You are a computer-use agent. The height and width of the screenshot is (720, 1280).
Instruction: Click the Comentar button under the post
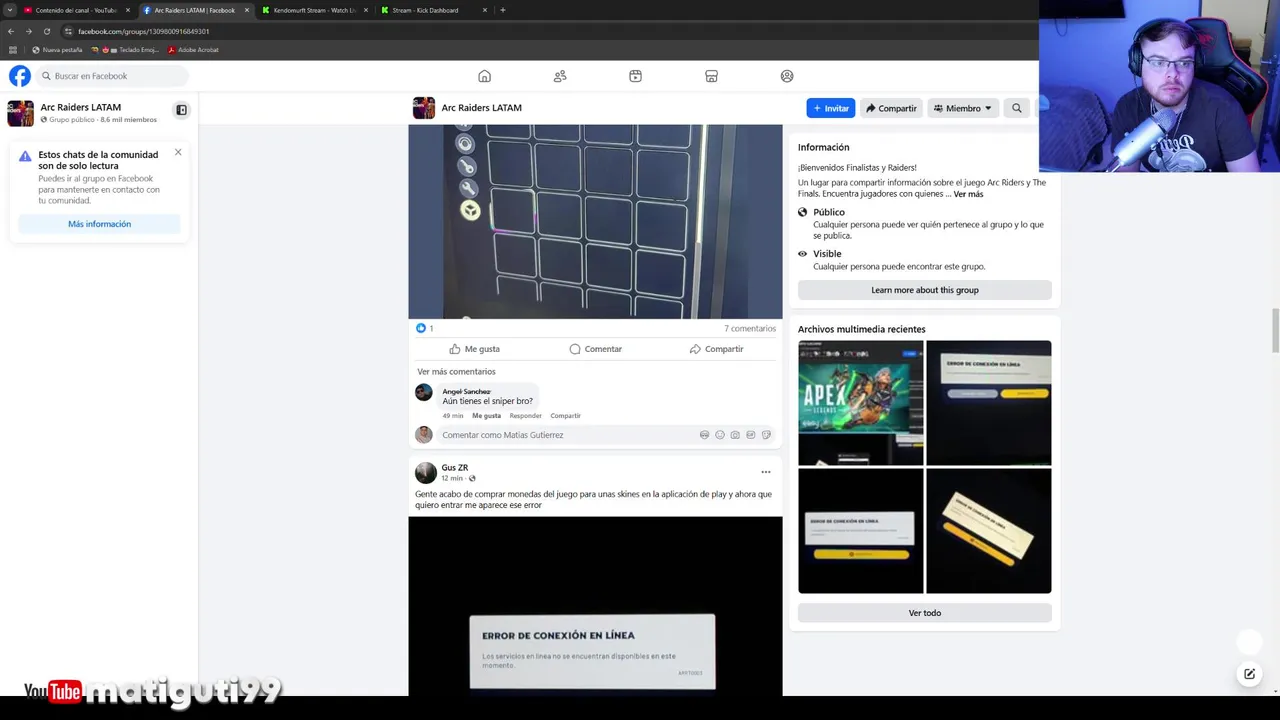click(x=595, y=349)
